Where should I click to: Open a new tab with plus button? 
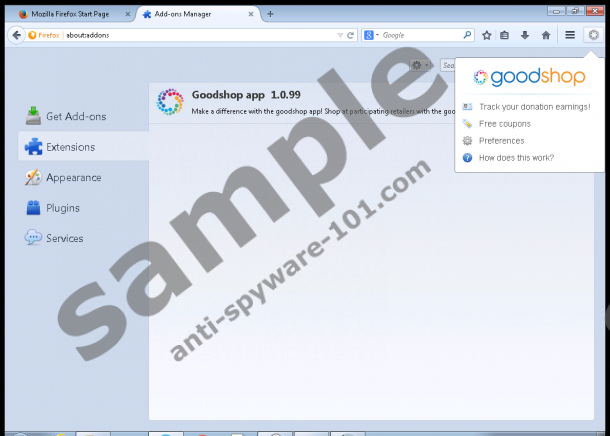point(270,14)
